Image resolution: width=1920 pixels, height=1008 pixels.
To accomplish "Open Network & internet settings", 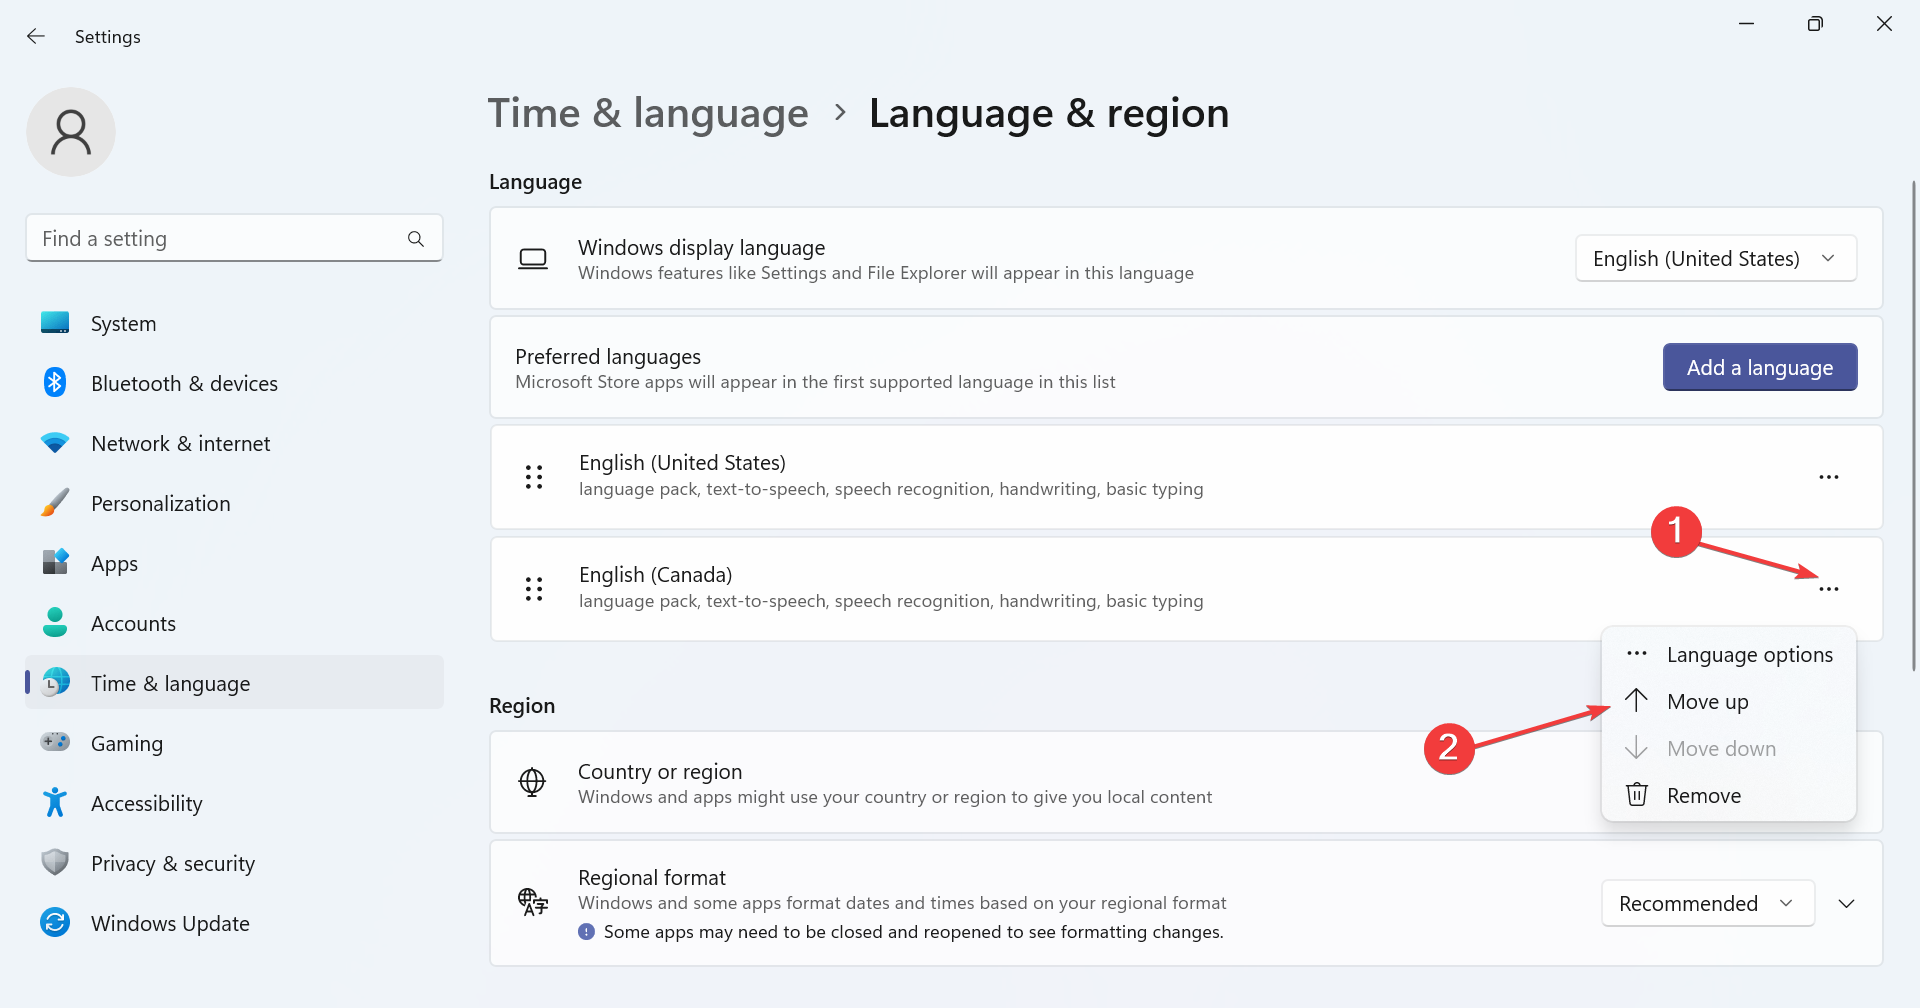I will pos(234,443).
